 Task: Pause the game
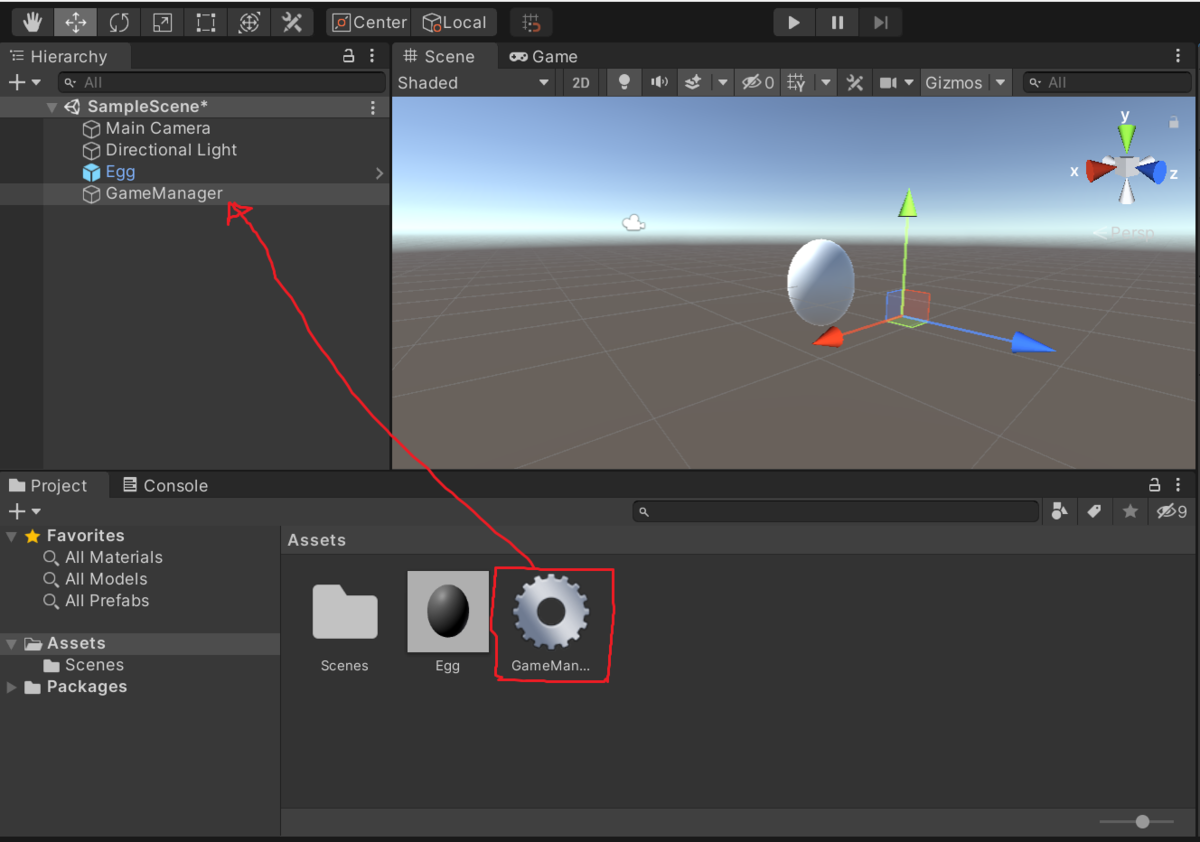pos(837,22)
